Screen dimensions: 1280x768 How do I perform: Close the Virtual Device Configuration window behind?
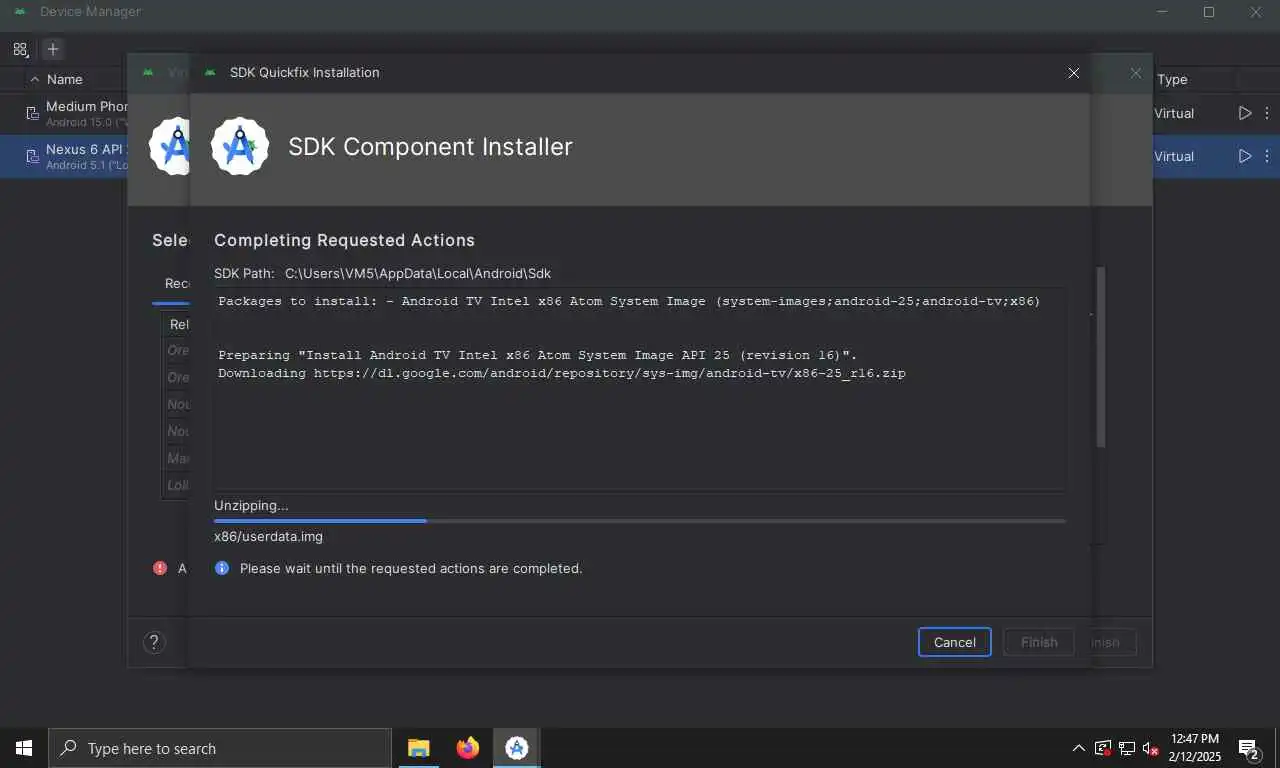pyautogui.click(x=1135, y=73)
